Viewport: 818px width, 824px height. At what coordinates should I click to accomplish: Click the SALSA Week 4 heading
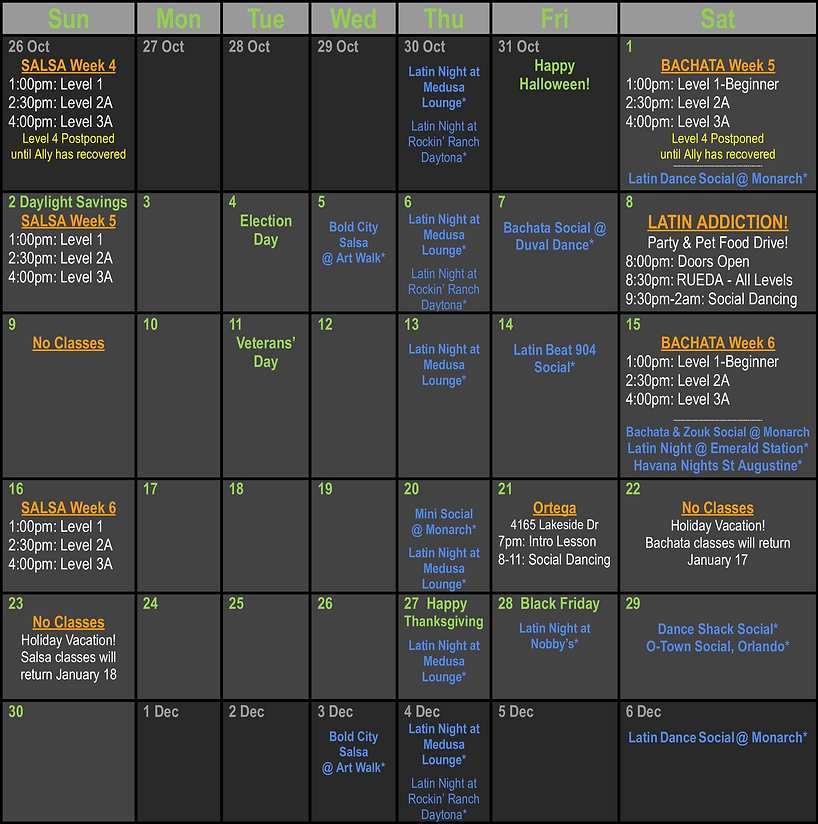click(68, 66)
